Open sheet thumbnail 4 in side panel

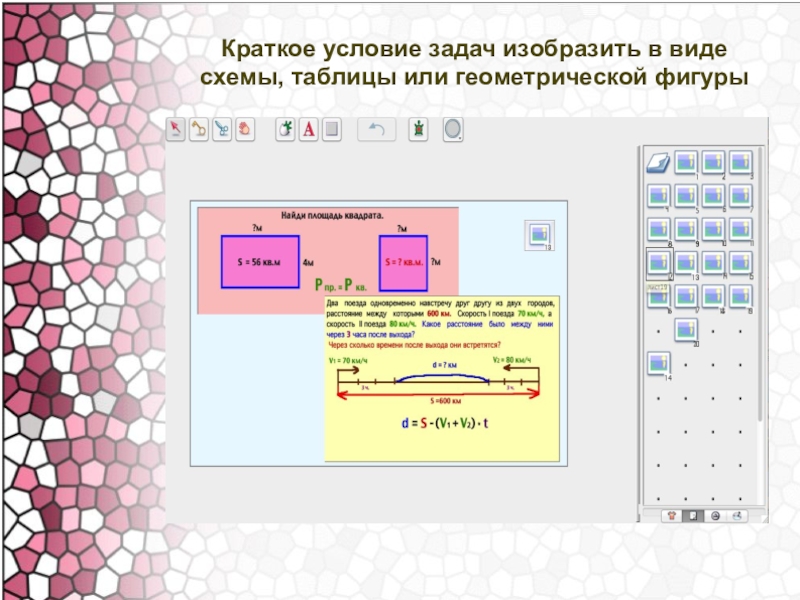[x=658, y=196]
